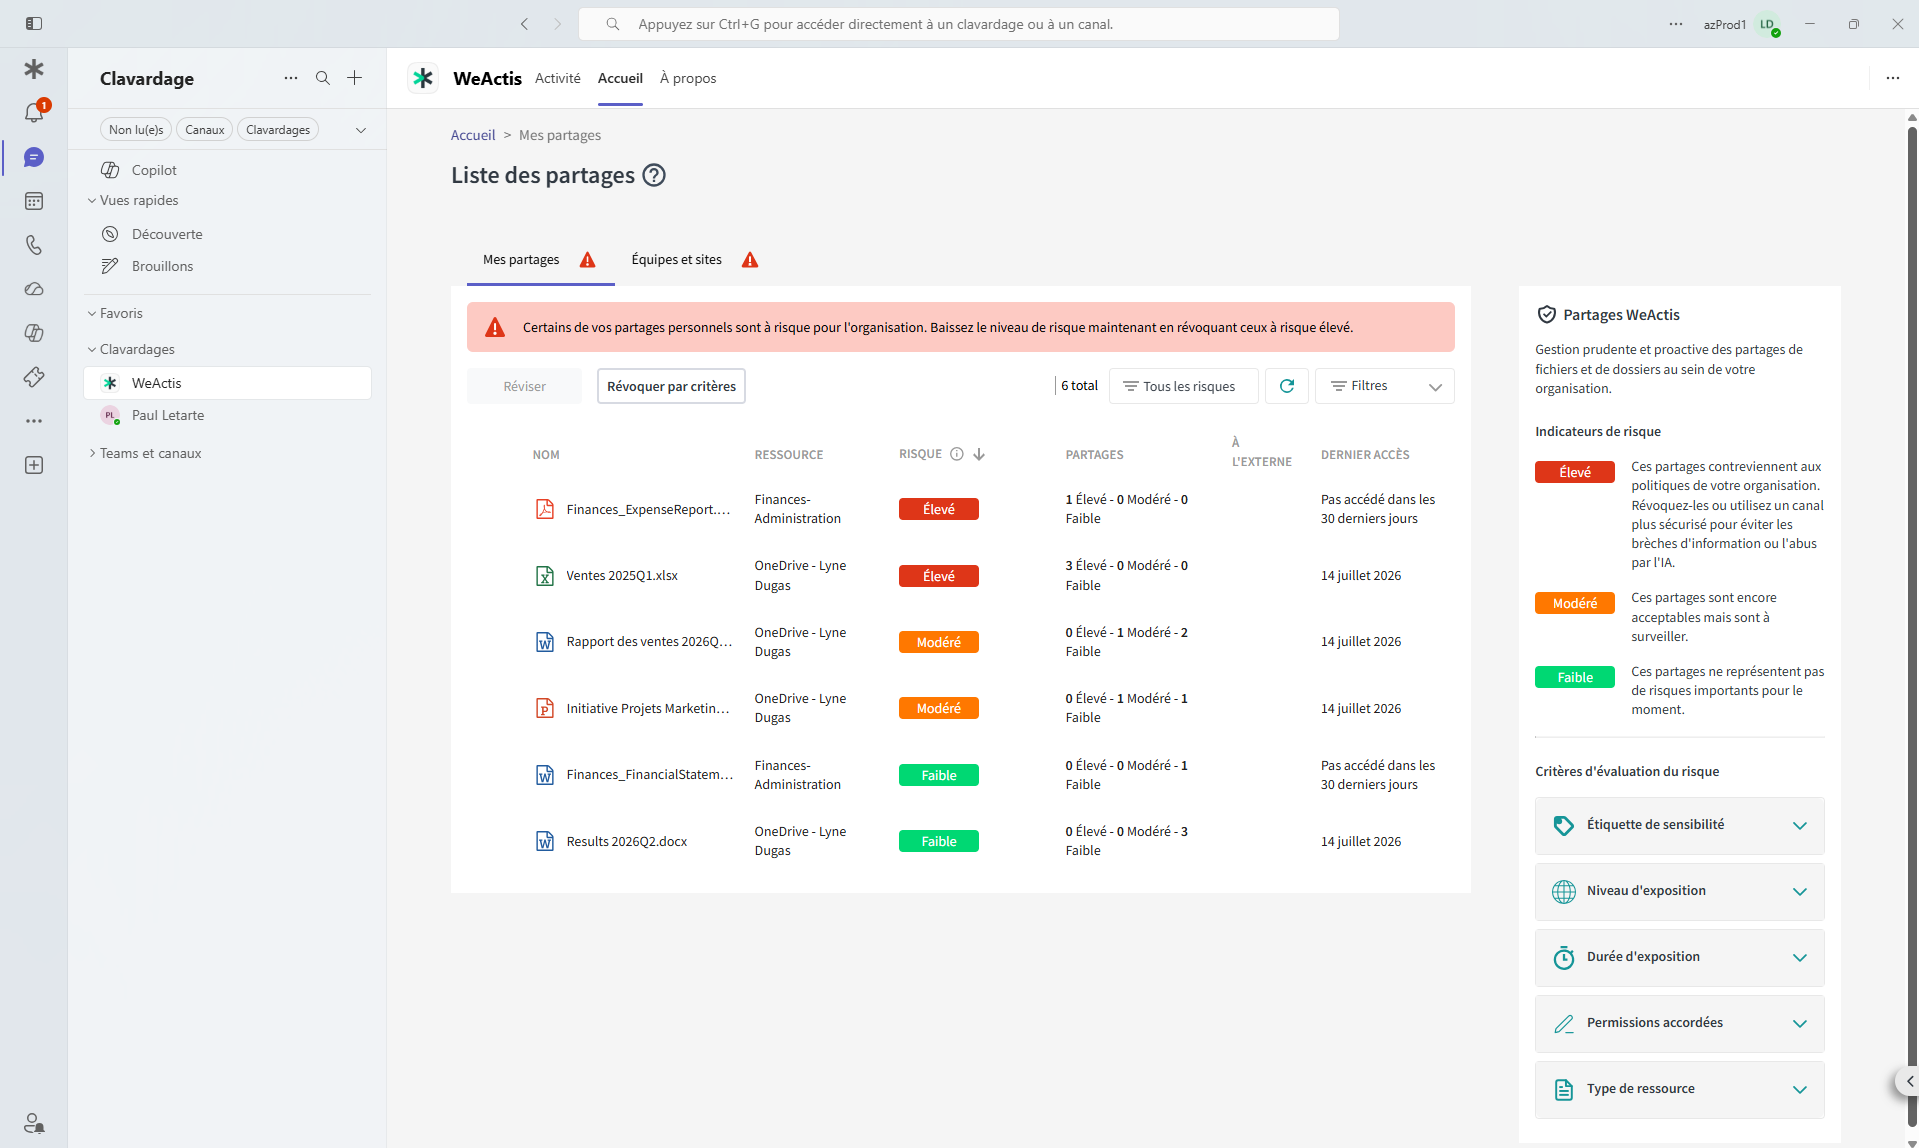Expand Permissions accordées criteria

click(1680, 1023)
